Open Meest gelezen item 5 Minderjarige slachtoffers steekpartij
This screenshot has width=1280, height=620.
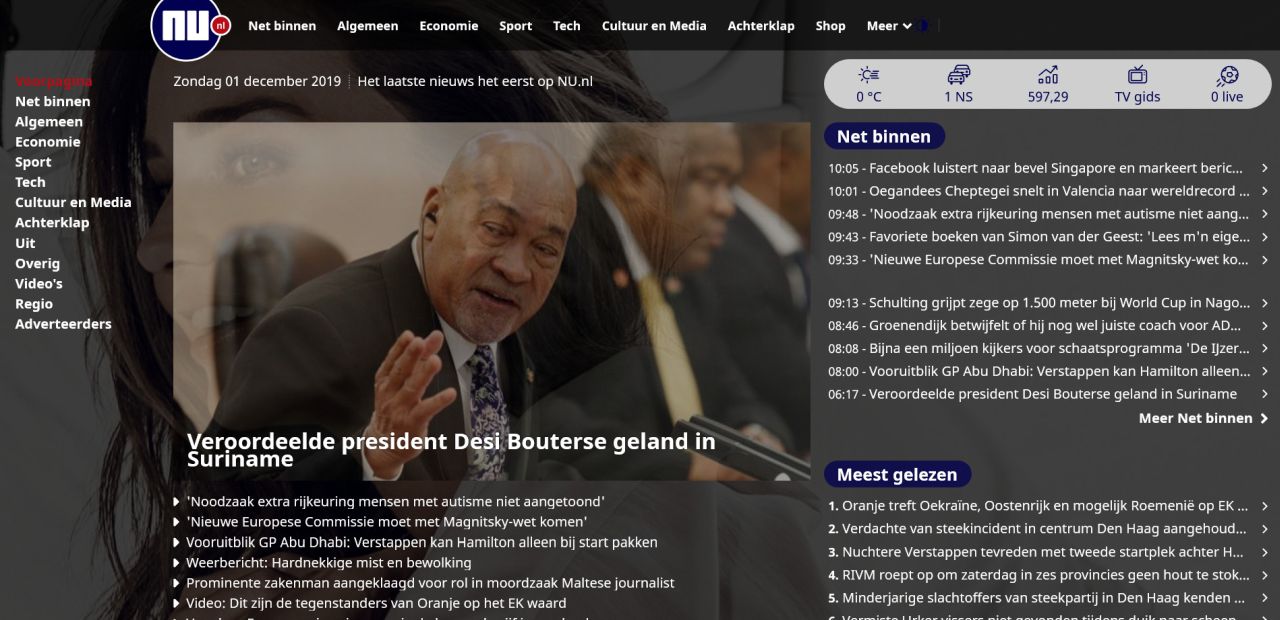pyautogui.click(x=1037, y=598)
